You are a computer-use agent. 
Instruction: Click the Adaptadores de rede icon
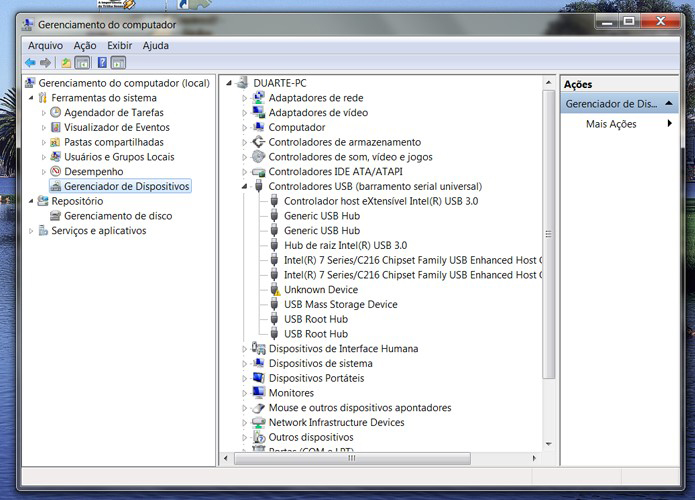(x=258, y=98)
